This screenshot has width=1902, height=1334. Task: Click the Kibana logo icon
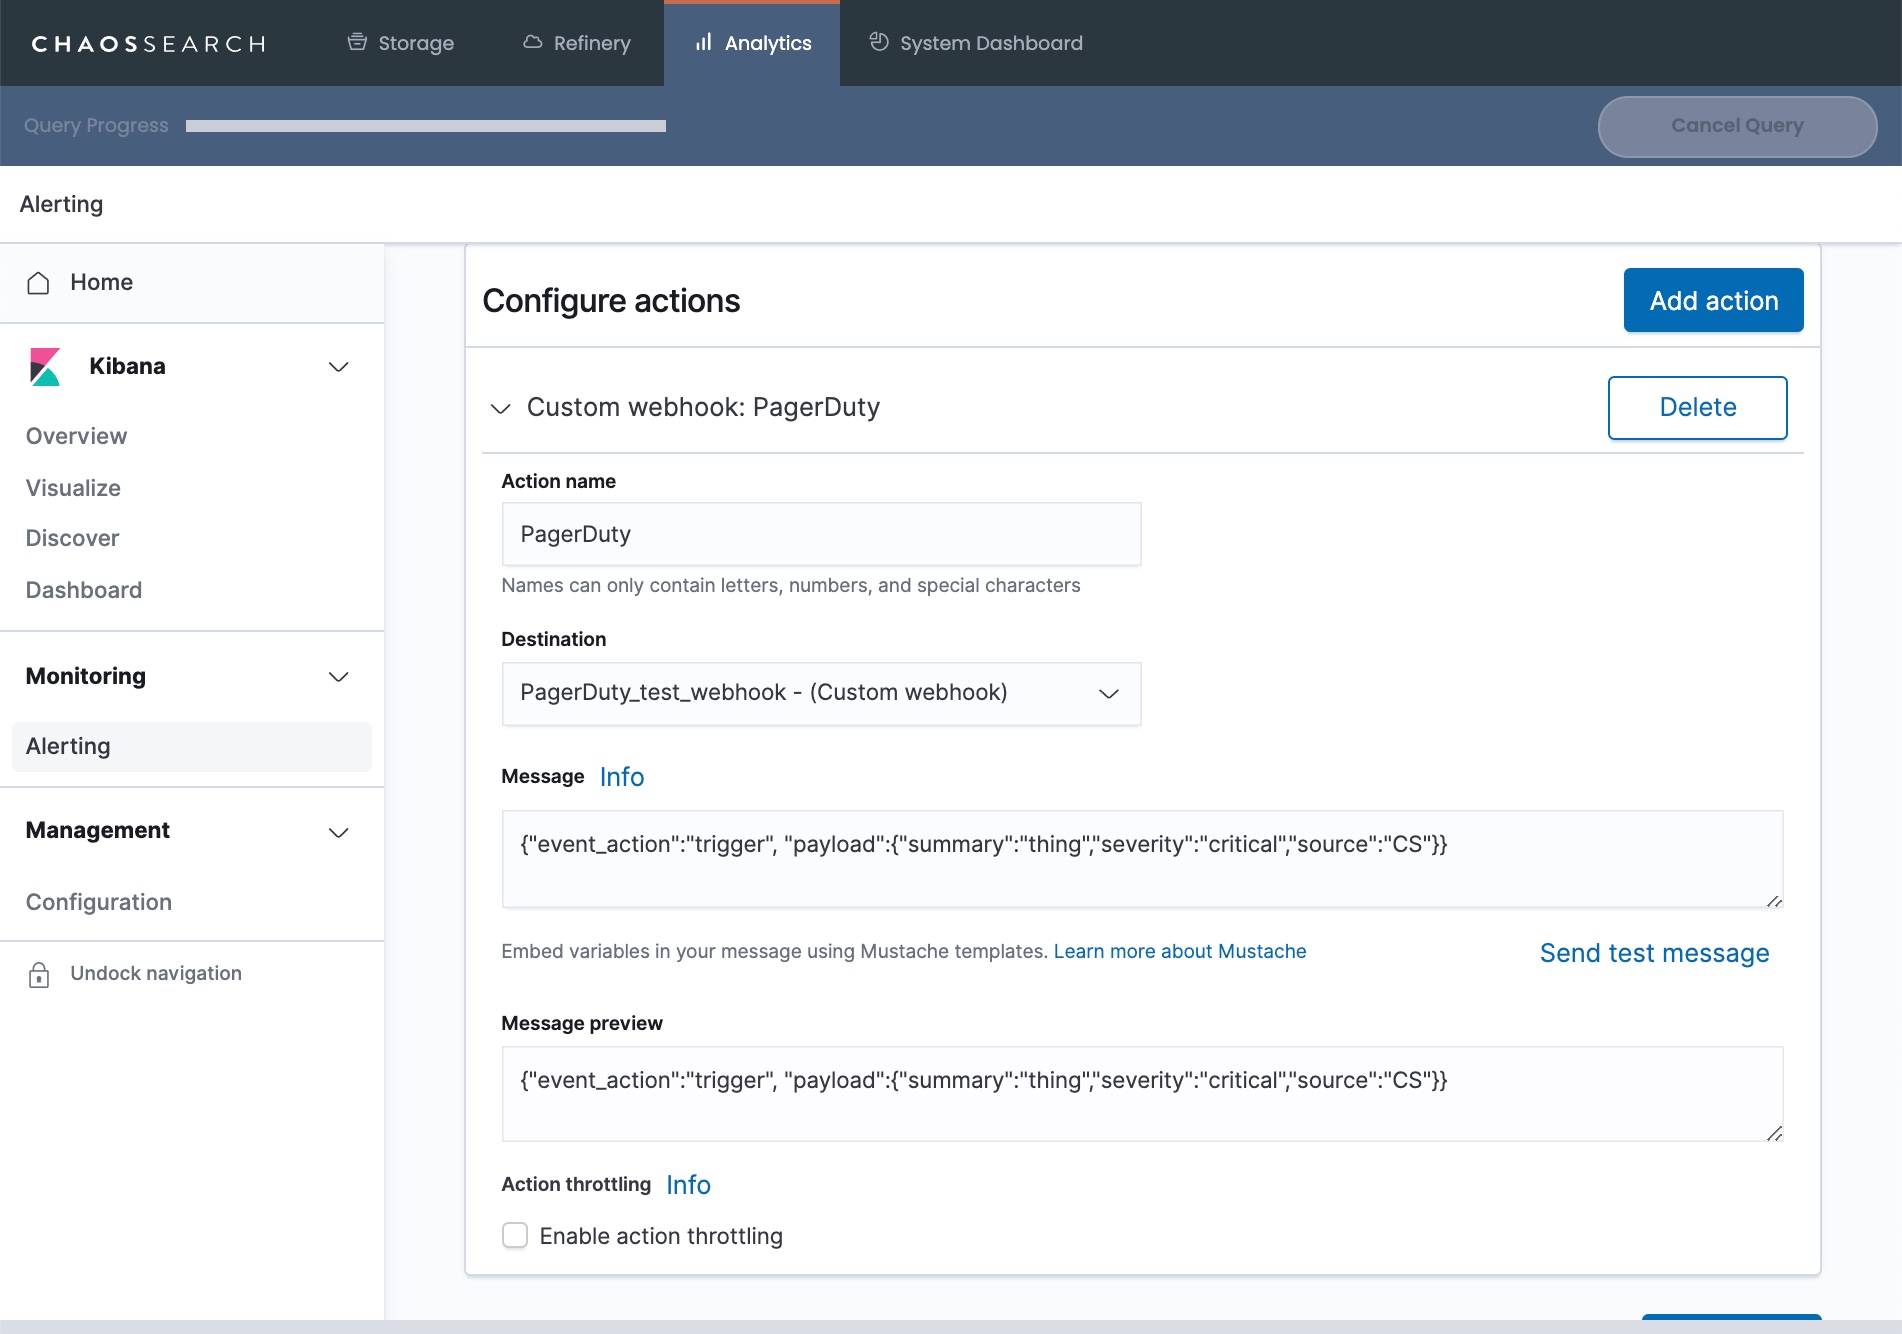(45, 367)
